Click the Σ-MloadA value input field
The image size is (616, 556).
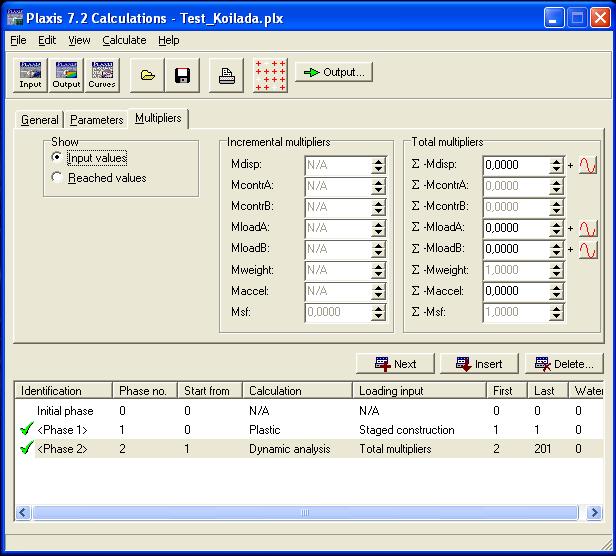[516, 228]
